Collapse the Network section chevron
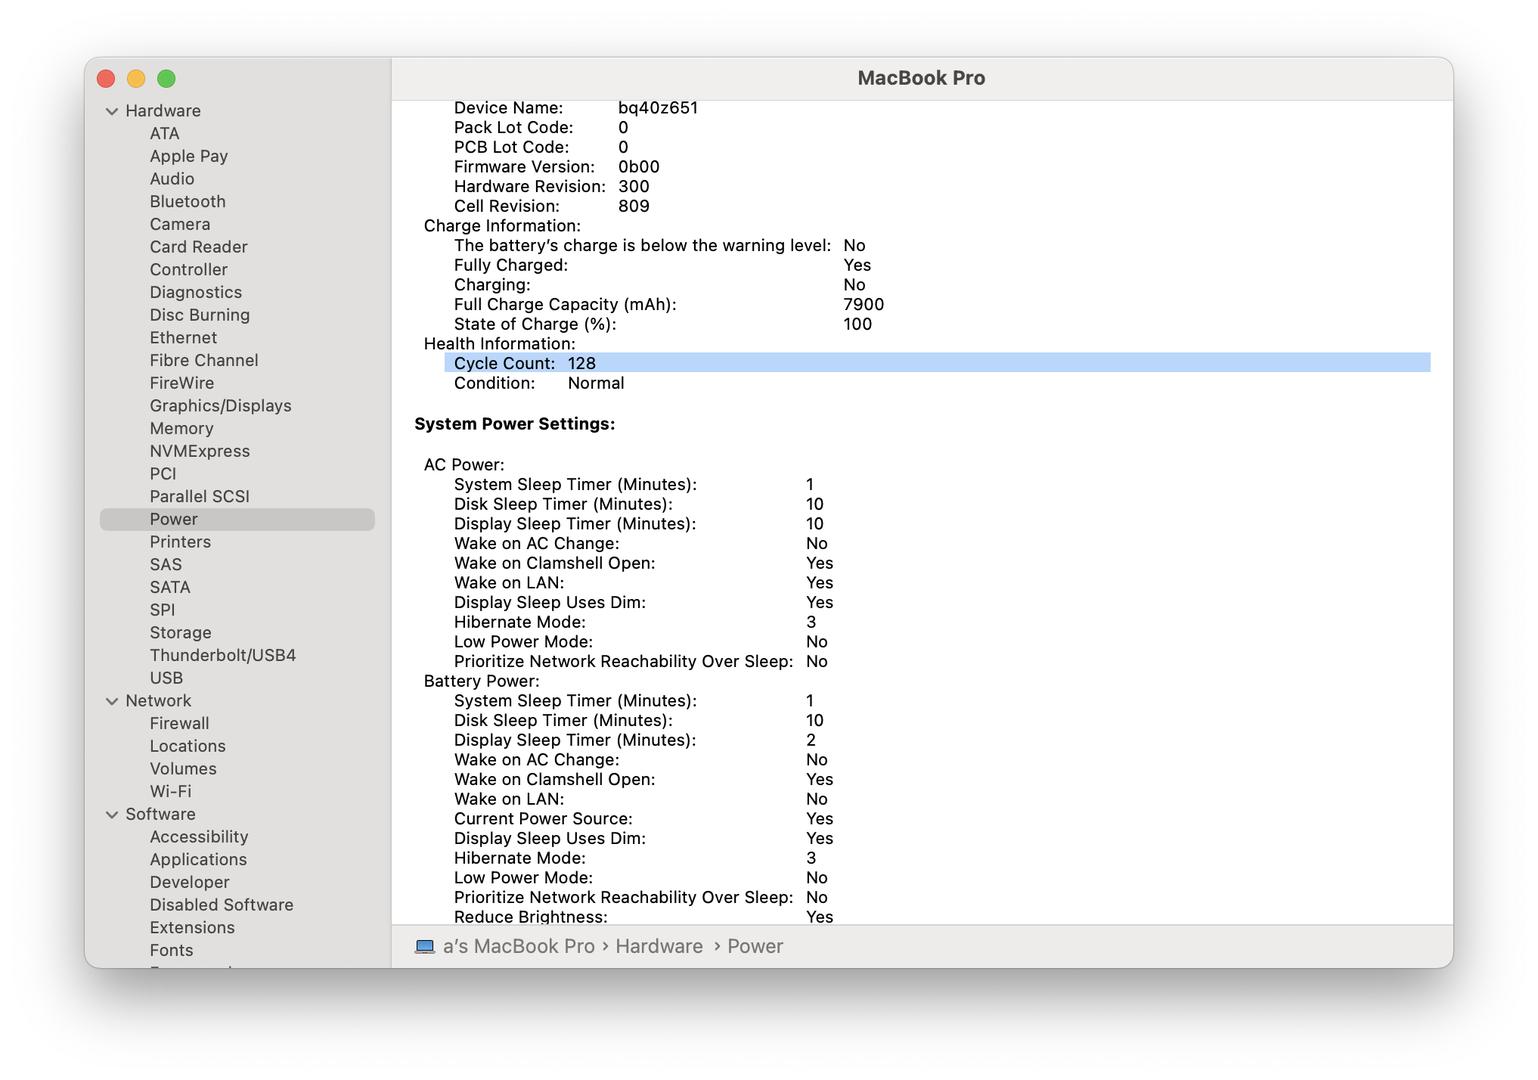1538x1080 pixels. tap(112, 701)
